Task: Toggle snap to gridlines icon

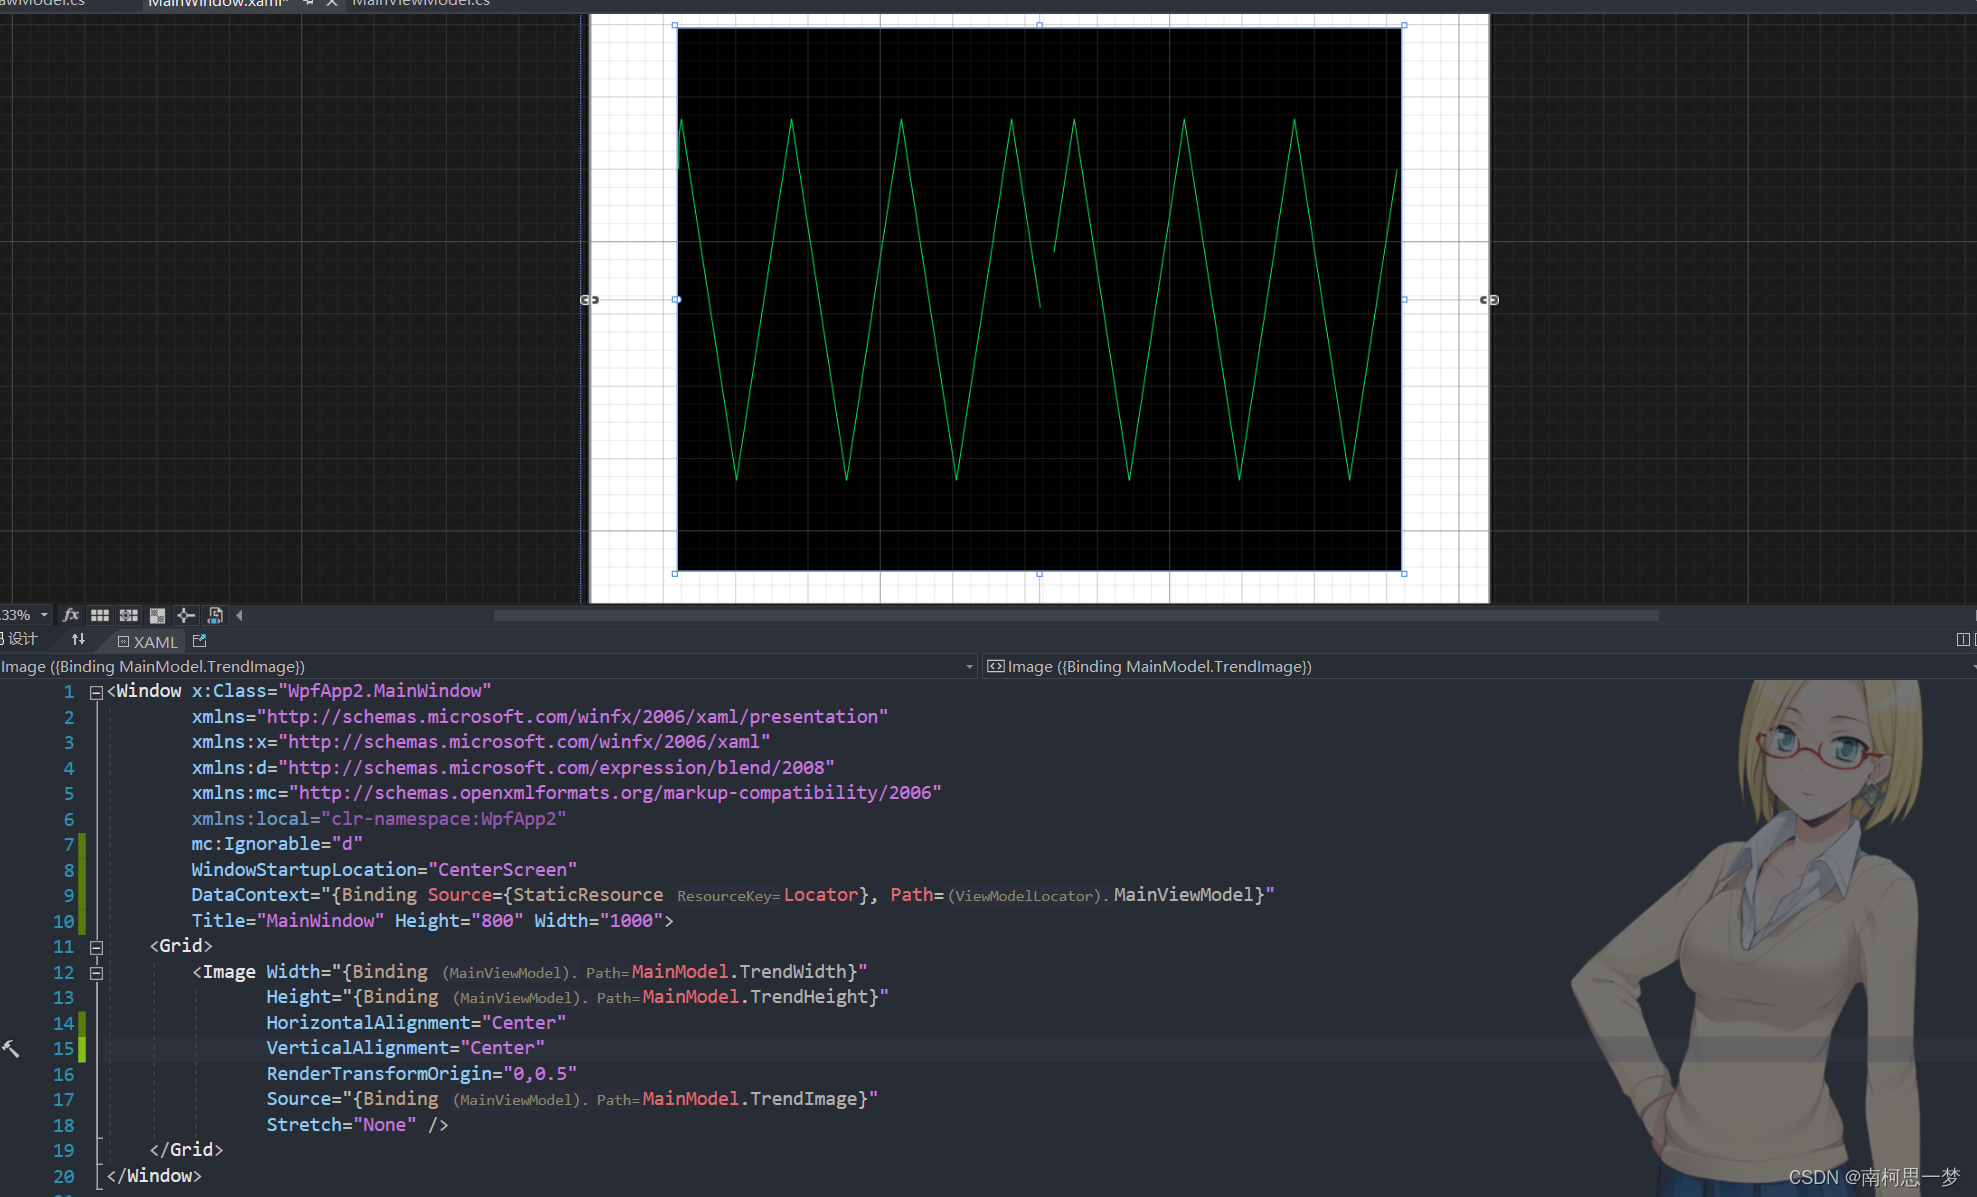Action: point(129,615)
